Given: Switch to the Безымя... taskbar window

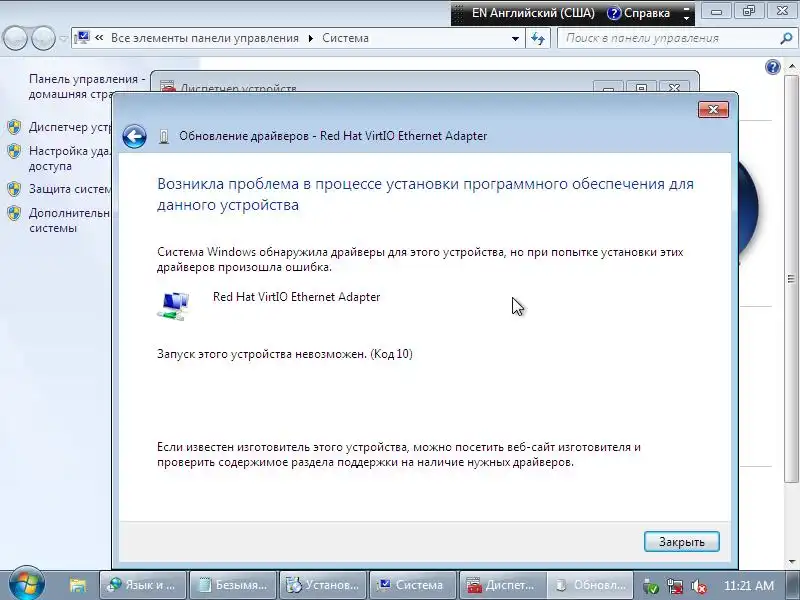Looking at the screenshot, I should [233, 585].
